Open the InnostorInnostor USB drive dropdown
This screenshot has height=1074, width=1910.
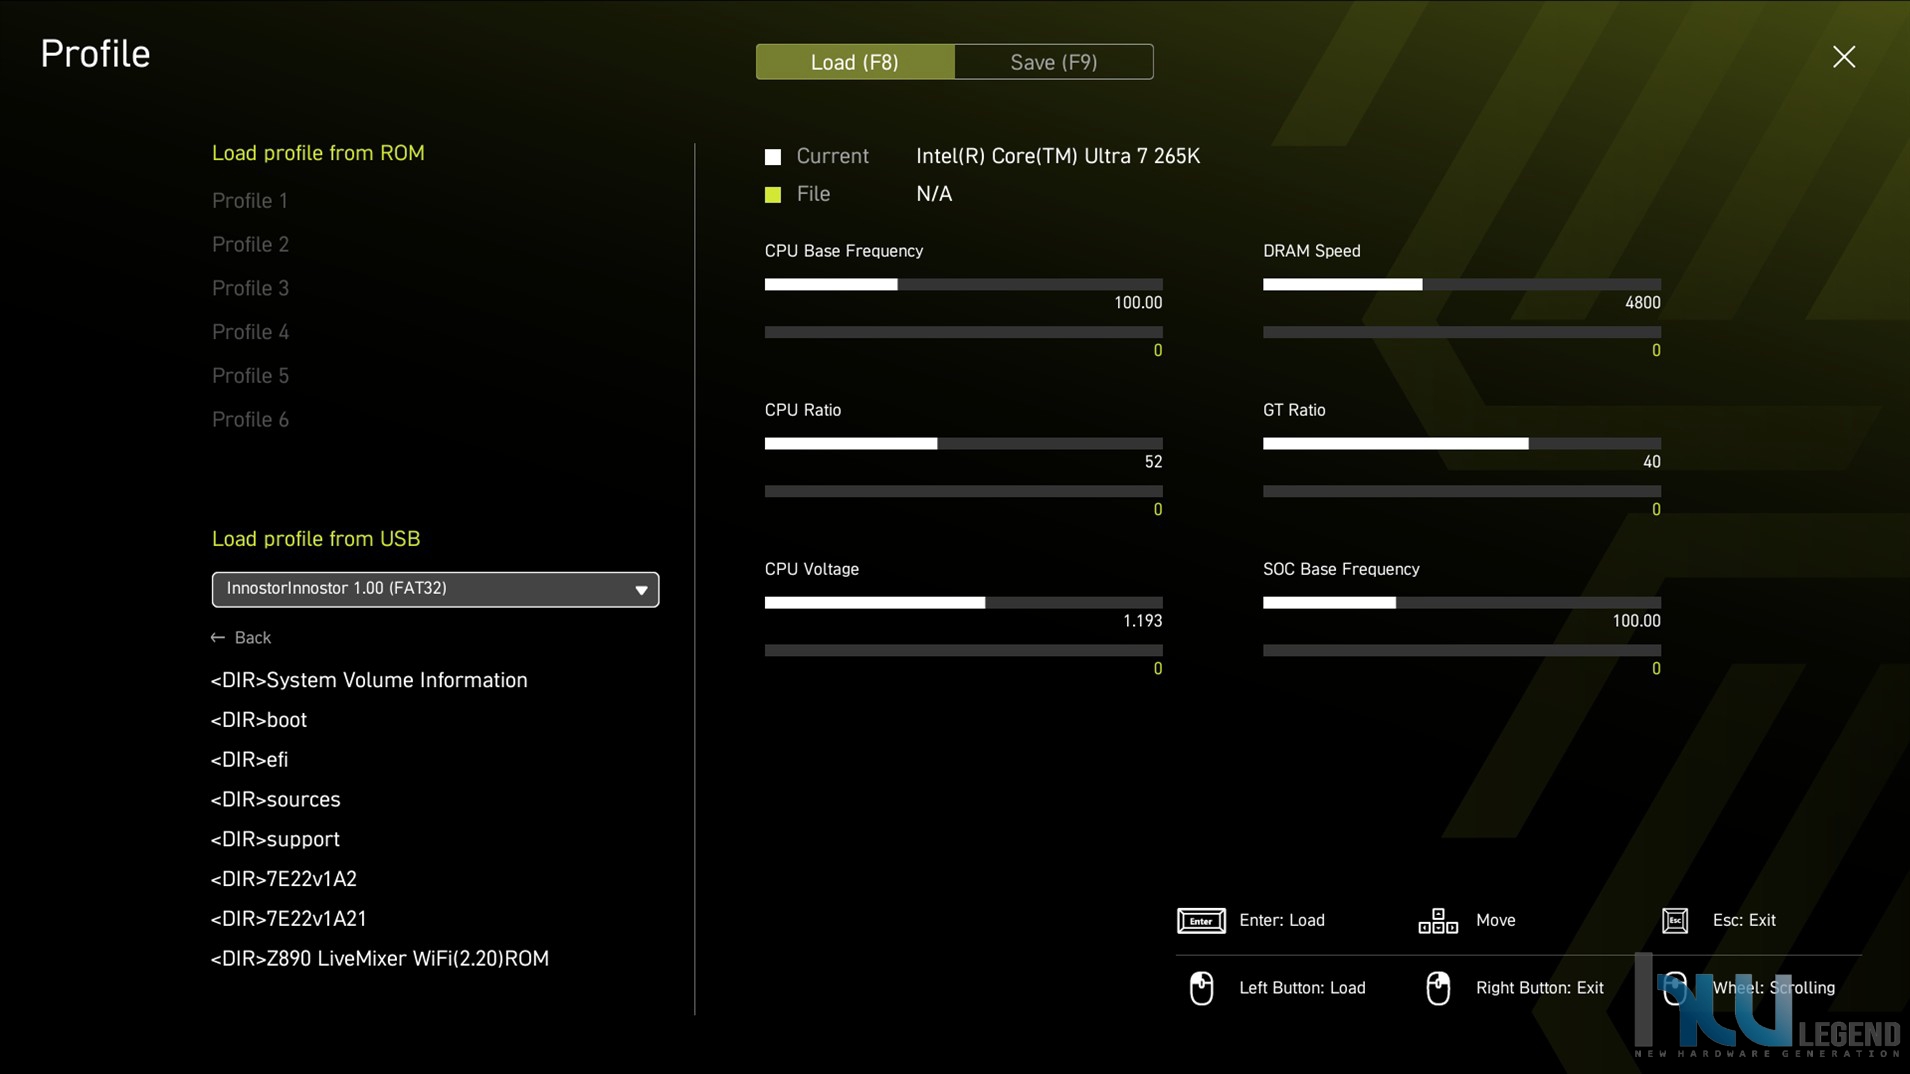point(435,589)
